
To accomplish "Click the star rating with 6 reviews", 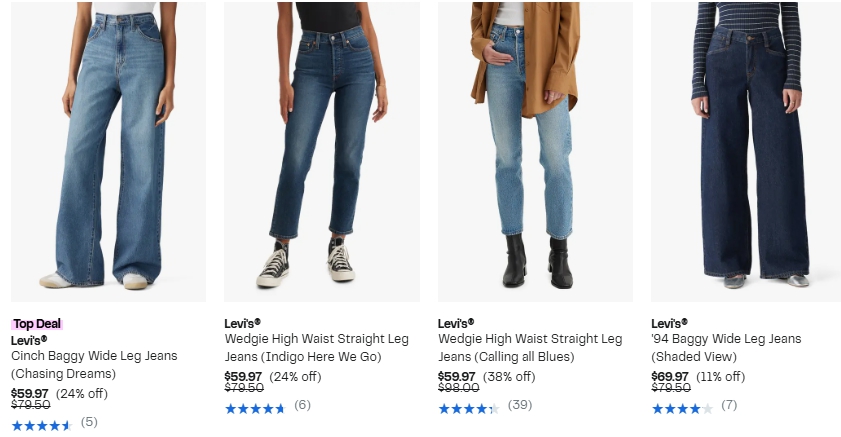I will [255, 409].
